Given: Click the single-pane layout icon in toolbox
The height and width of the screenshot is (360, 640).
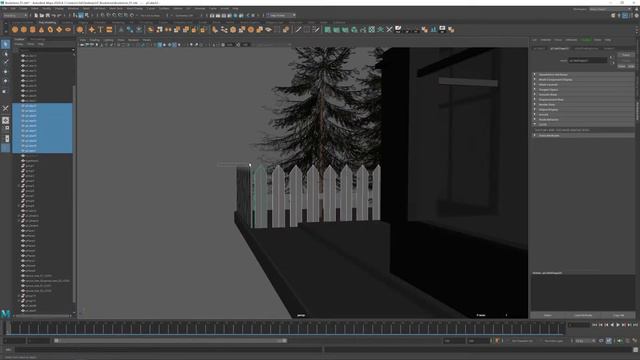Looking at the screenshot, I should 5,120.
